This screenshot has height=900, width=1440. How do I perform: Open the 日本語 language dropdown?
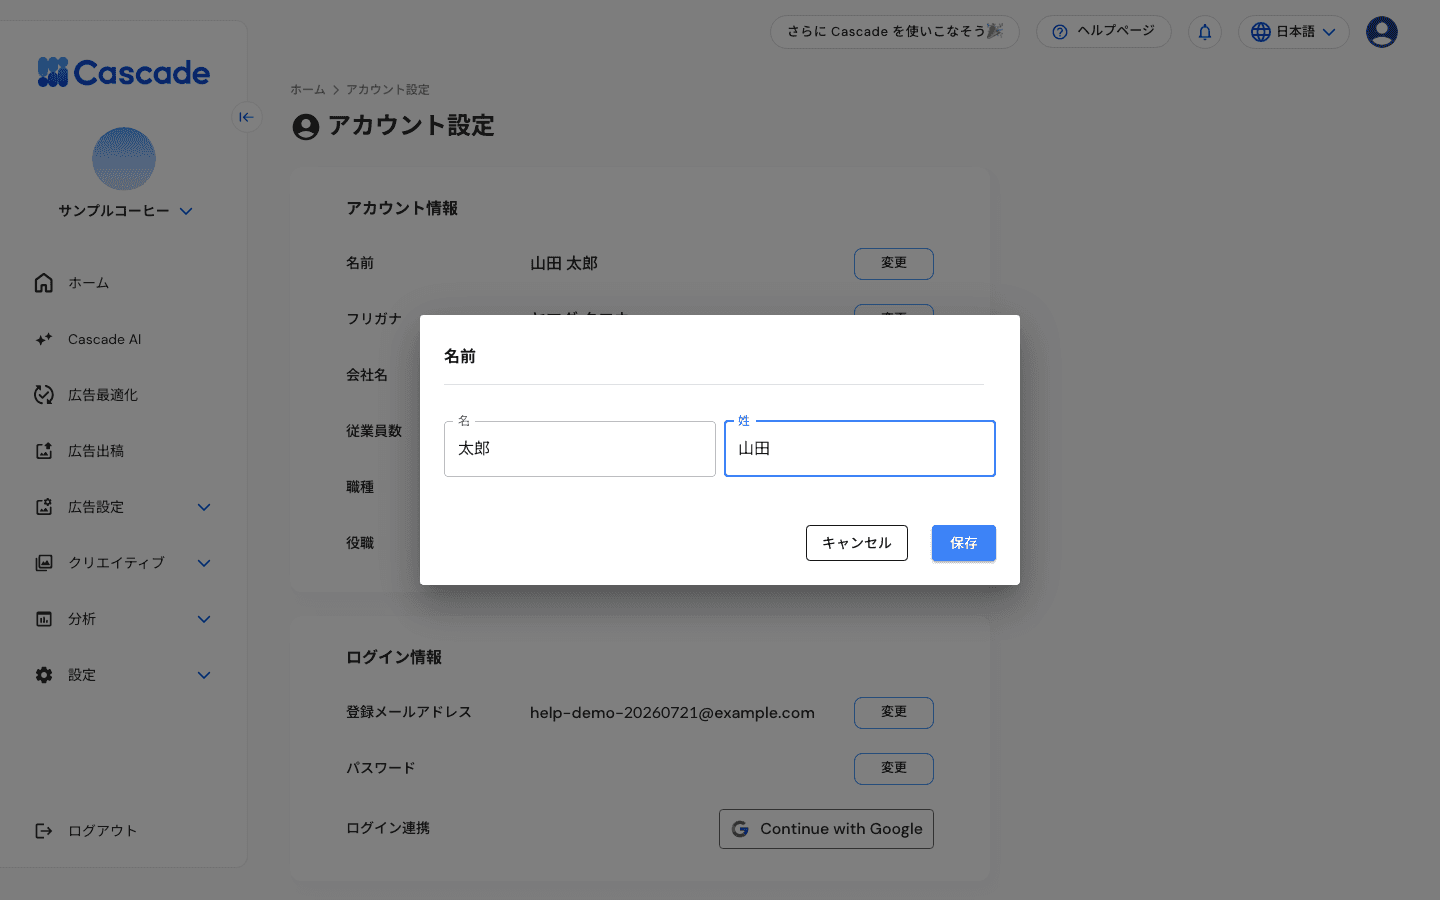[x=1294, y=32]
